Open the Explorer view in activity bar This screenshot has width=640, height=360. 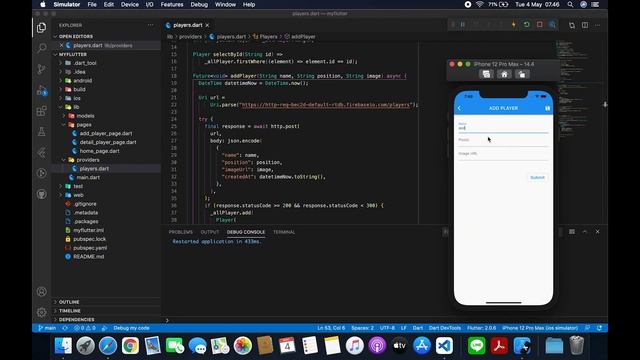(41, 27)
